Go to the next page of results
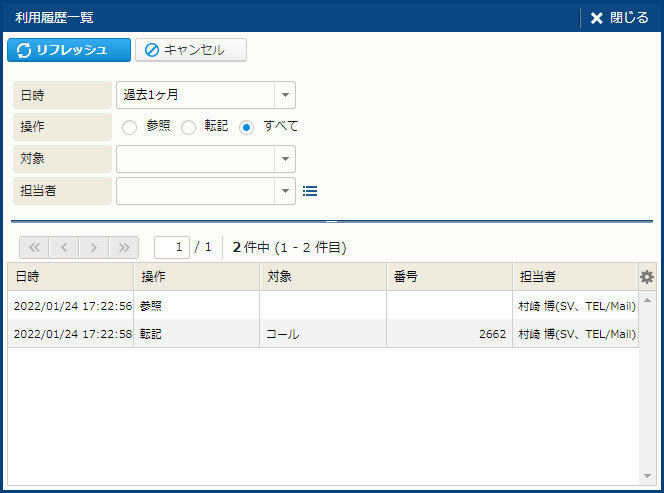 tap(94, 247)
